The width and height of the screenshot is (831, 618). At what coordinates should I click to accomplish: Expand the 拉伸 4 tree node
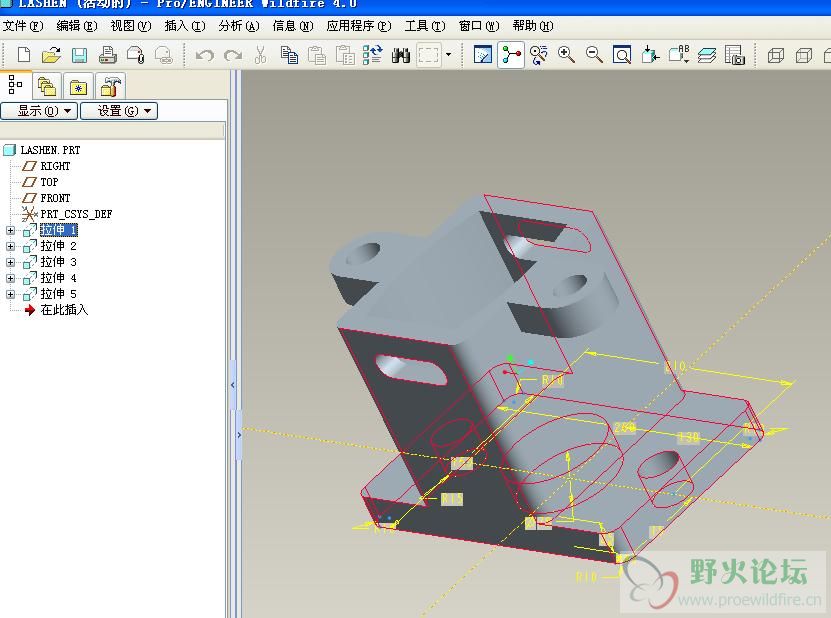pos(10,278)
